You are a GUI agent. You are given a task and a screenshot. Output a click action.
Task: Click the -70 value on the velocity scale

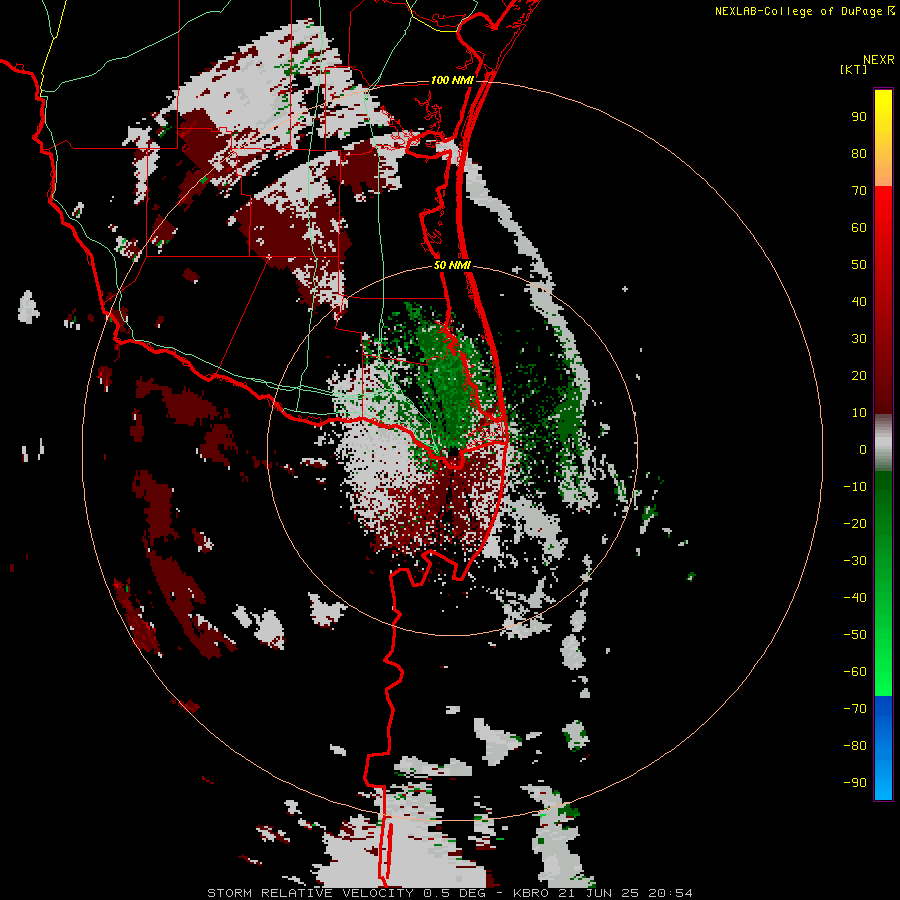pyautogui.click(x=855, y=709)
